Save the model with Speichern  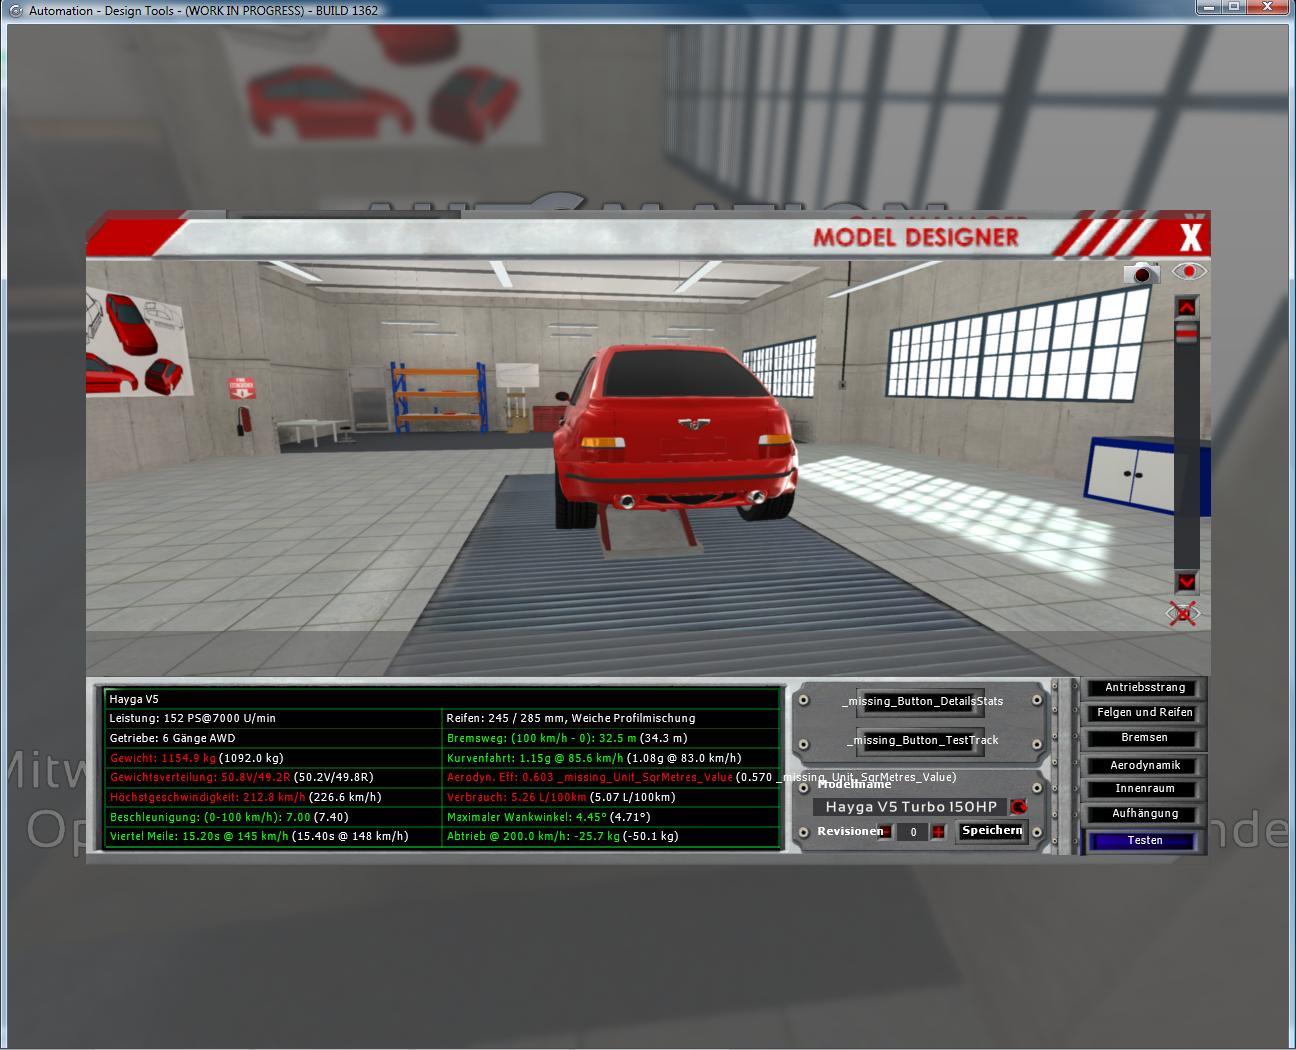pyautogui.click(x=992, y=831)
